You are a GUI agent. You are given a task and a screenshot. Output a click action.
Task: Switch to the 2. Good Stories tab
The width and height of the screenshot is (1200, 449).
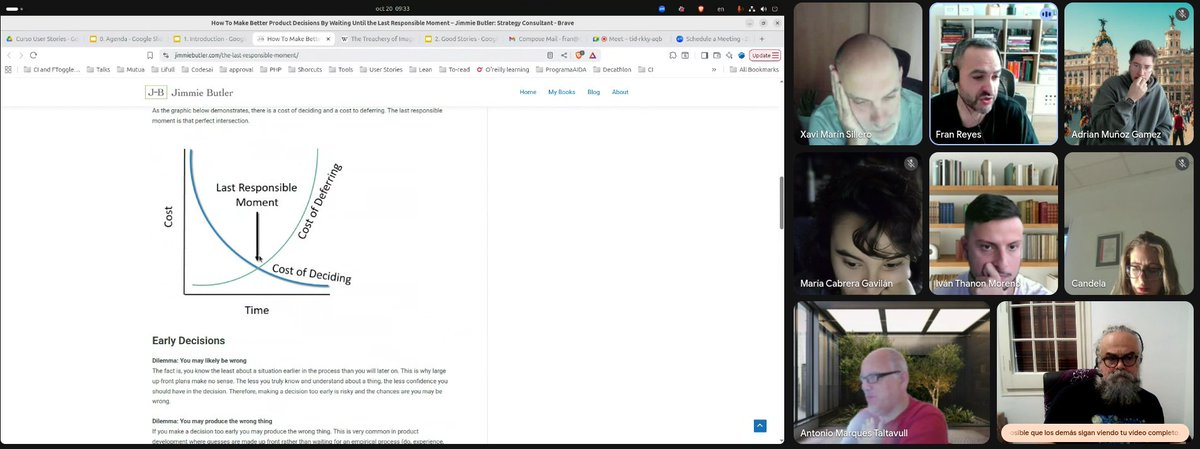[463, 39]
